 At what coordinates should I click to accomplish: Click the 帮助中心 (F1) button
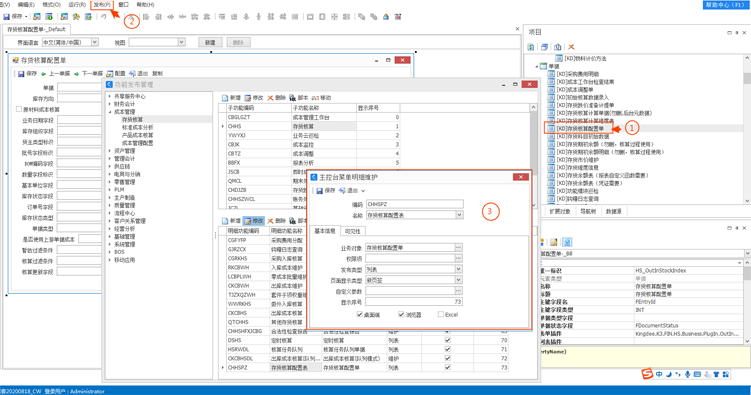(725, 5)
